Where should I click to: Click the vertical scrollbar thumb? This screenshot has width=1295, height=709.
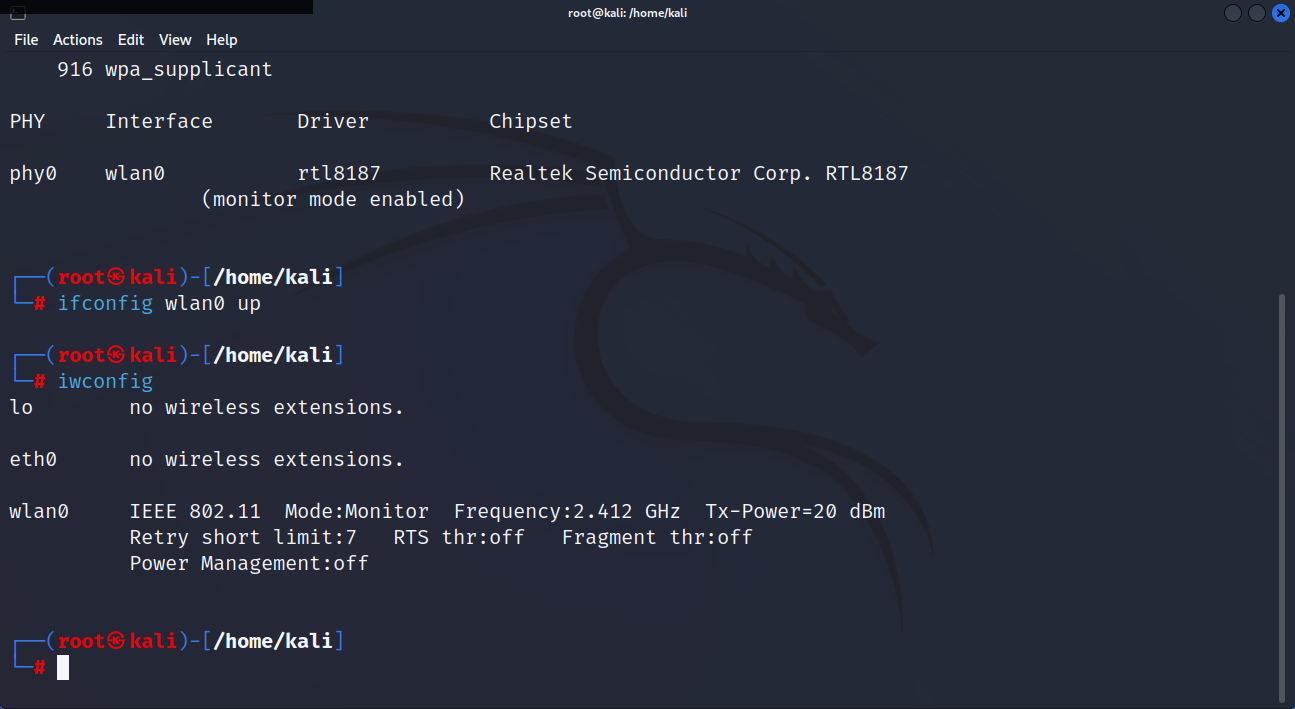coord(1283,497)
